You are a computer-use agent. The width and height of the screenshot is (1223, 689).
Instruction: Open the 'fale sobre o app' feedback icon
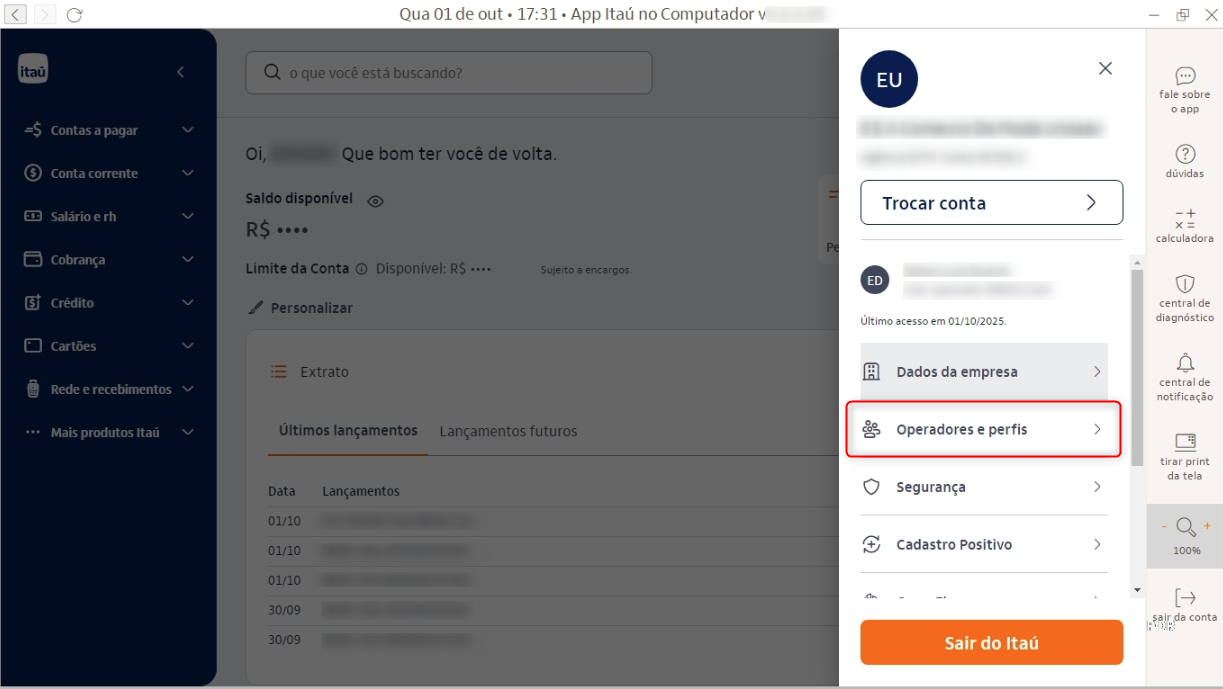1185,77
